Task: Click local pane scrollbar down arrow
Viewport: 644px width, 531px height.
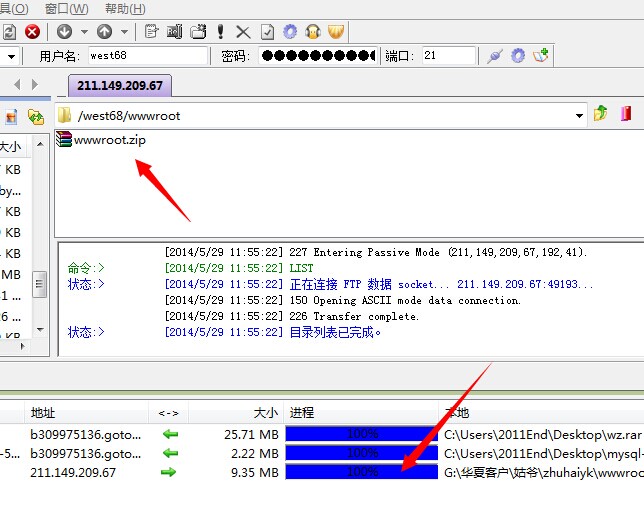Action: (40, 330)
